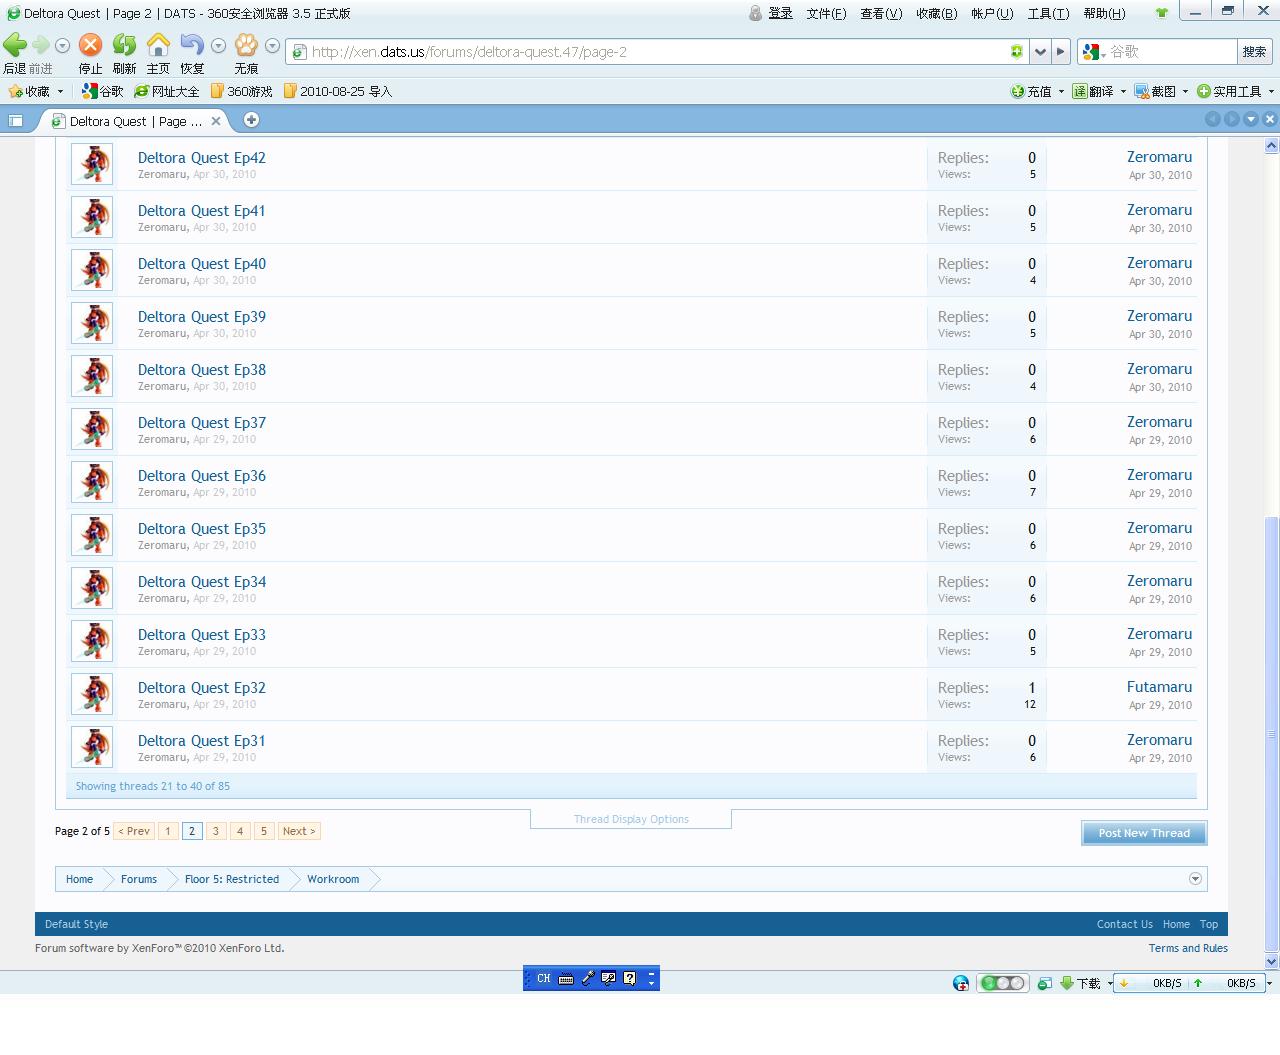Click Post New Thread button
Screen dimensions: 1280x1055
click(x=1144, y=833)
